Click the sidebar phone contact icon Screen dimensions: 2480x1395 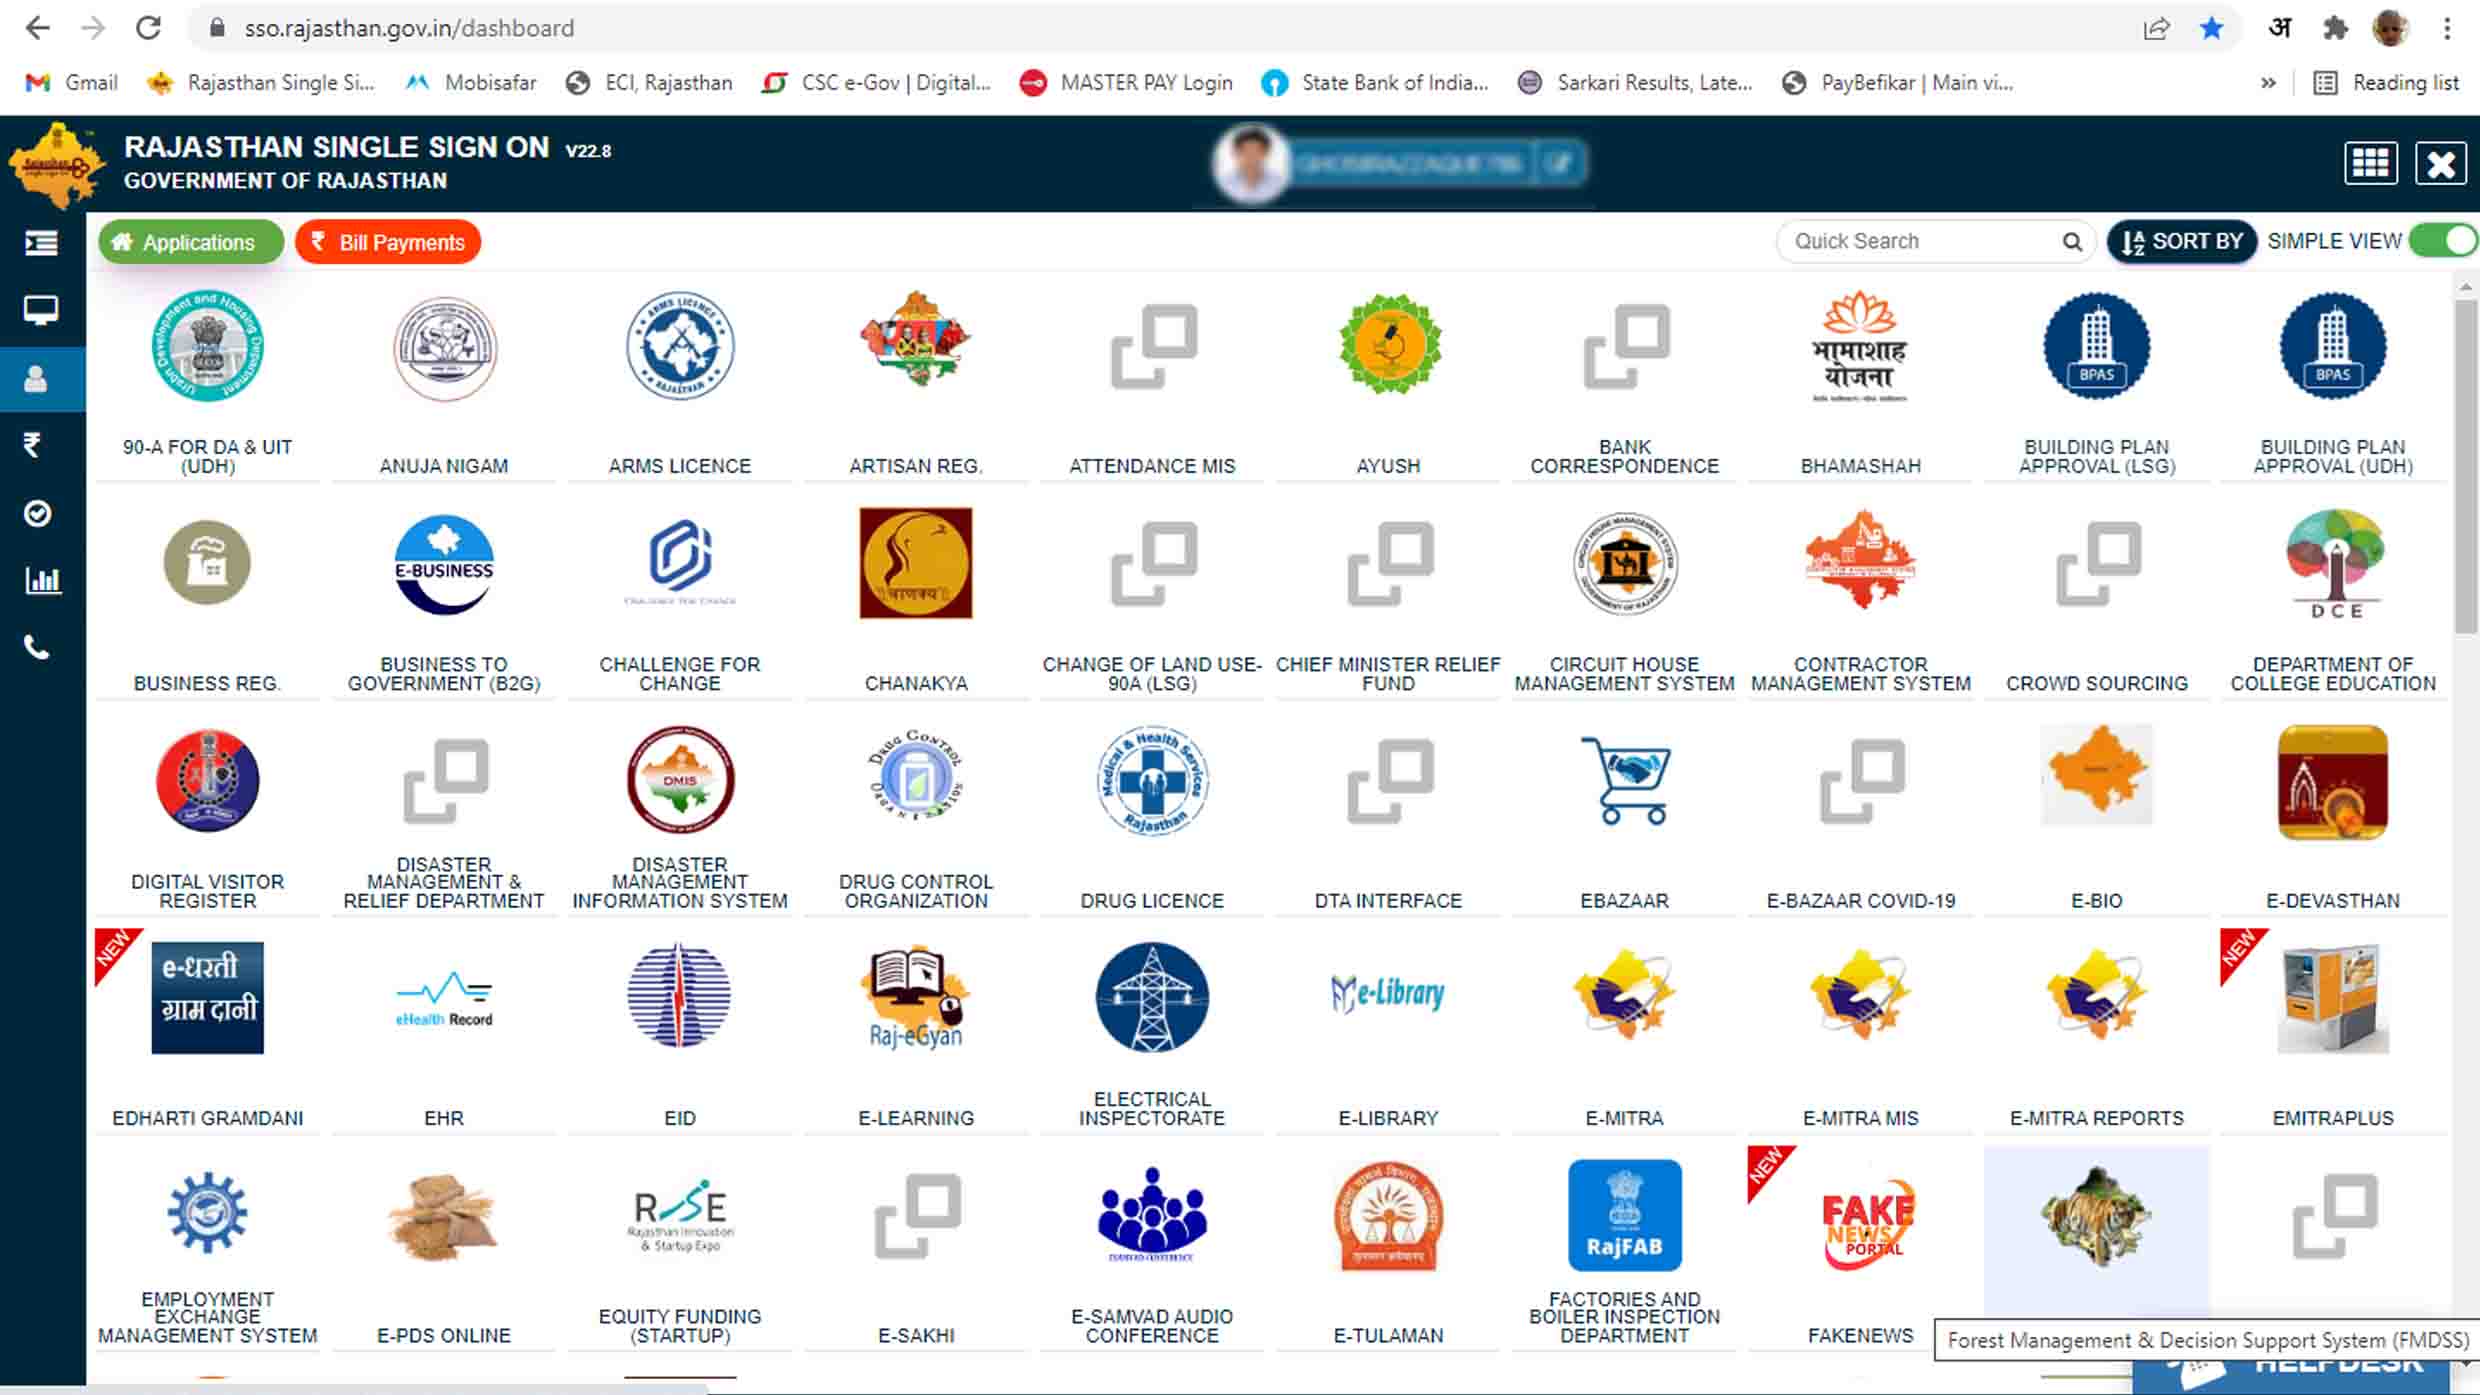pyautogui.click(x=37, y=648)
